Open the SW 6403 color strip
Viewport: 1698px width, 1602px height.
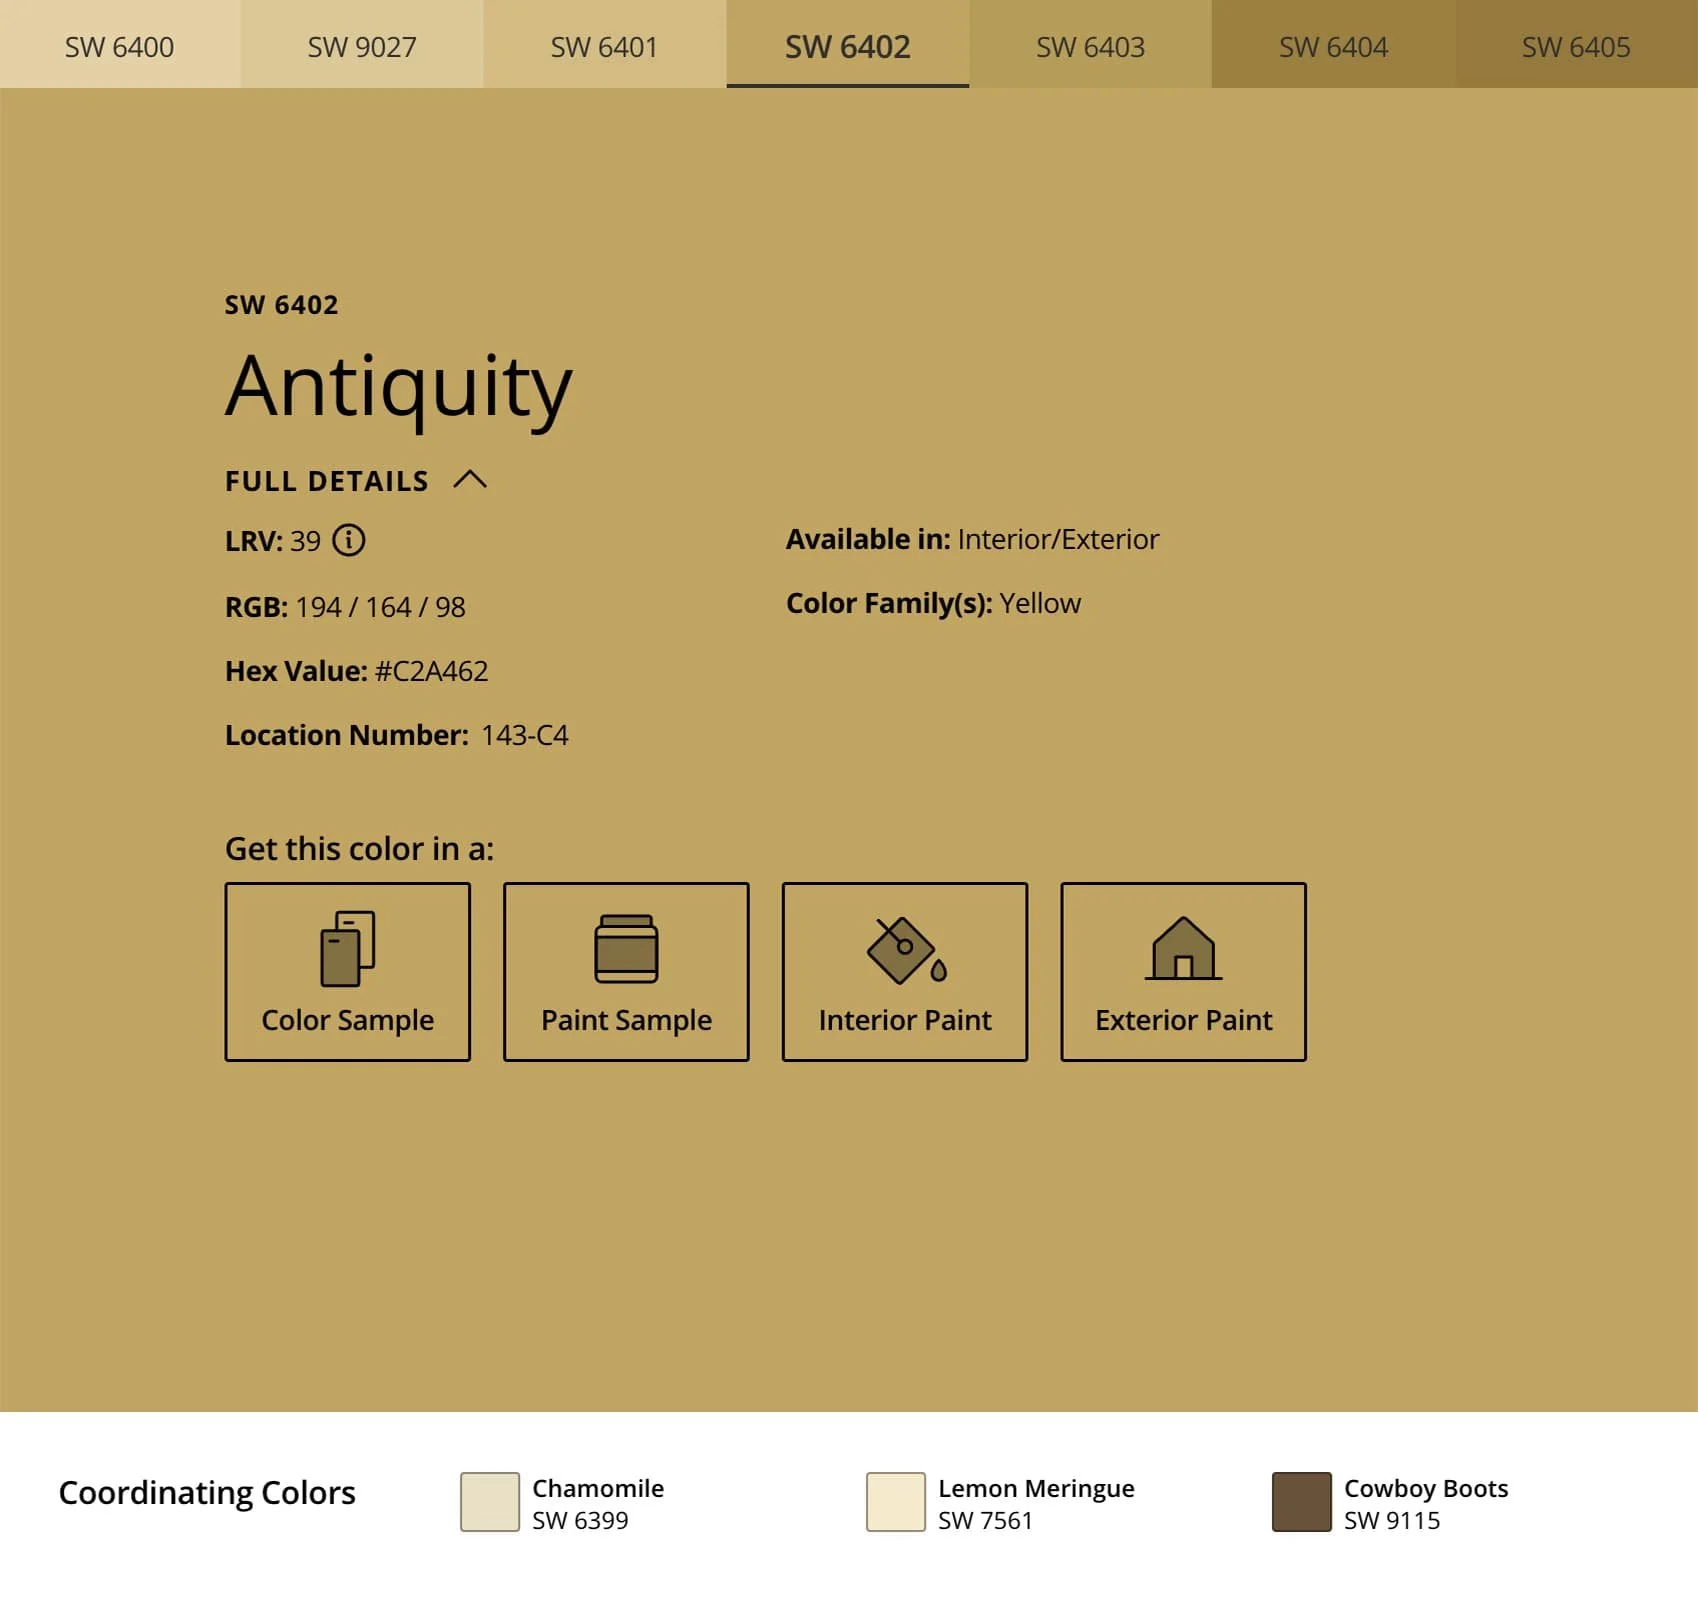[1089, 45]
